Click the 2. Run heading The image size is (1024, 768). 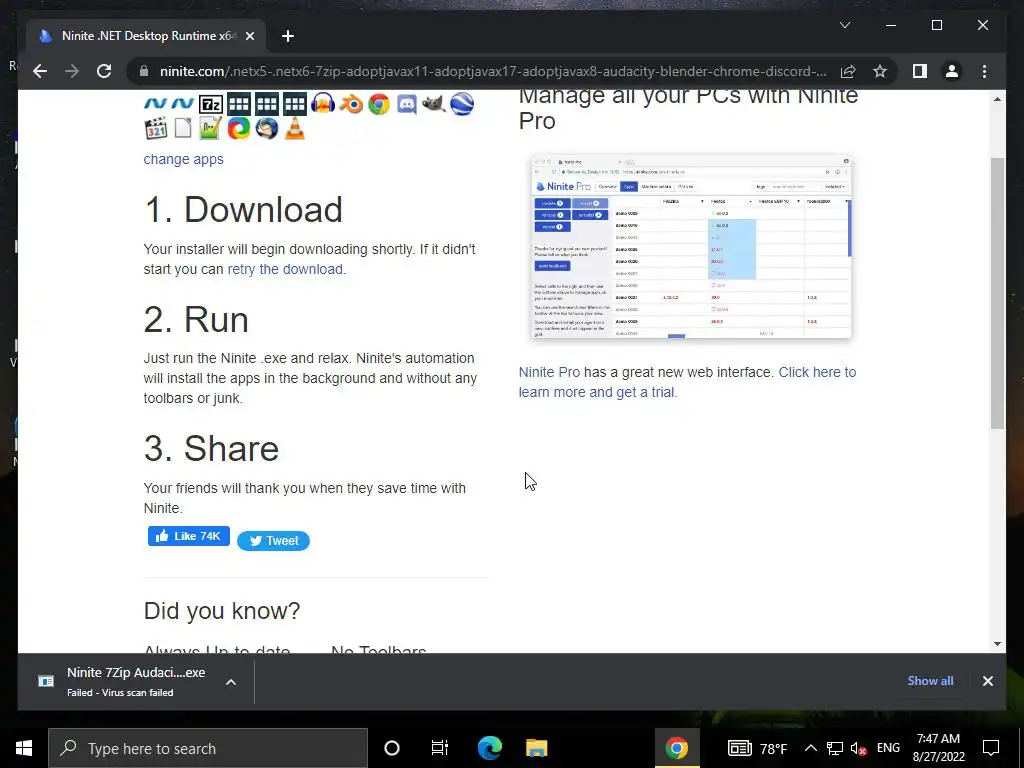(196, 320)
